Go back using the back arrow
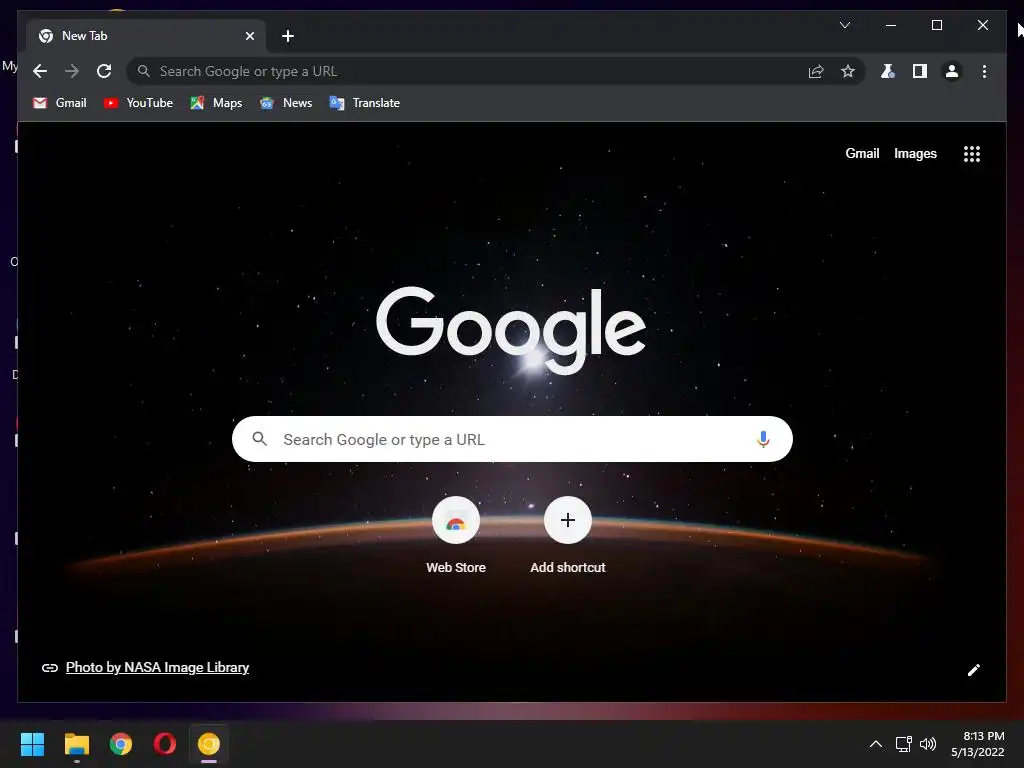This screenshot has width=1024, height=768. pos(40,71)
